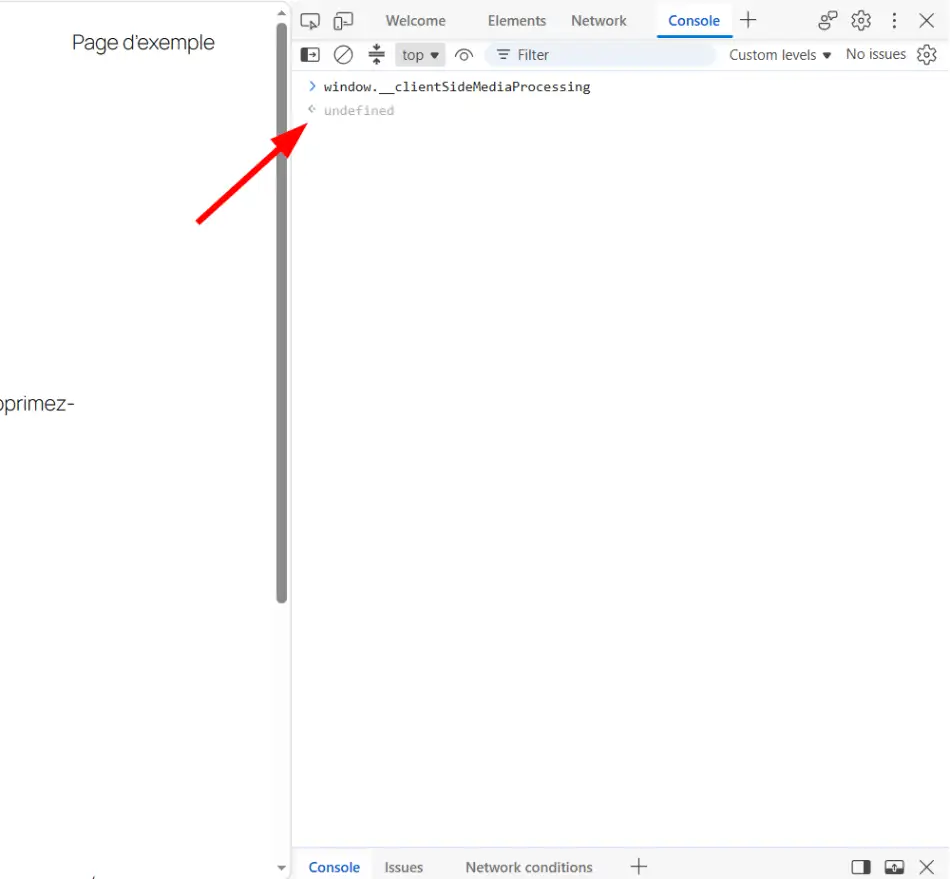This screenshot has width=950, height=879.
Task: Click the drawer dock-side toggle icon
Action: click(860, 867)
